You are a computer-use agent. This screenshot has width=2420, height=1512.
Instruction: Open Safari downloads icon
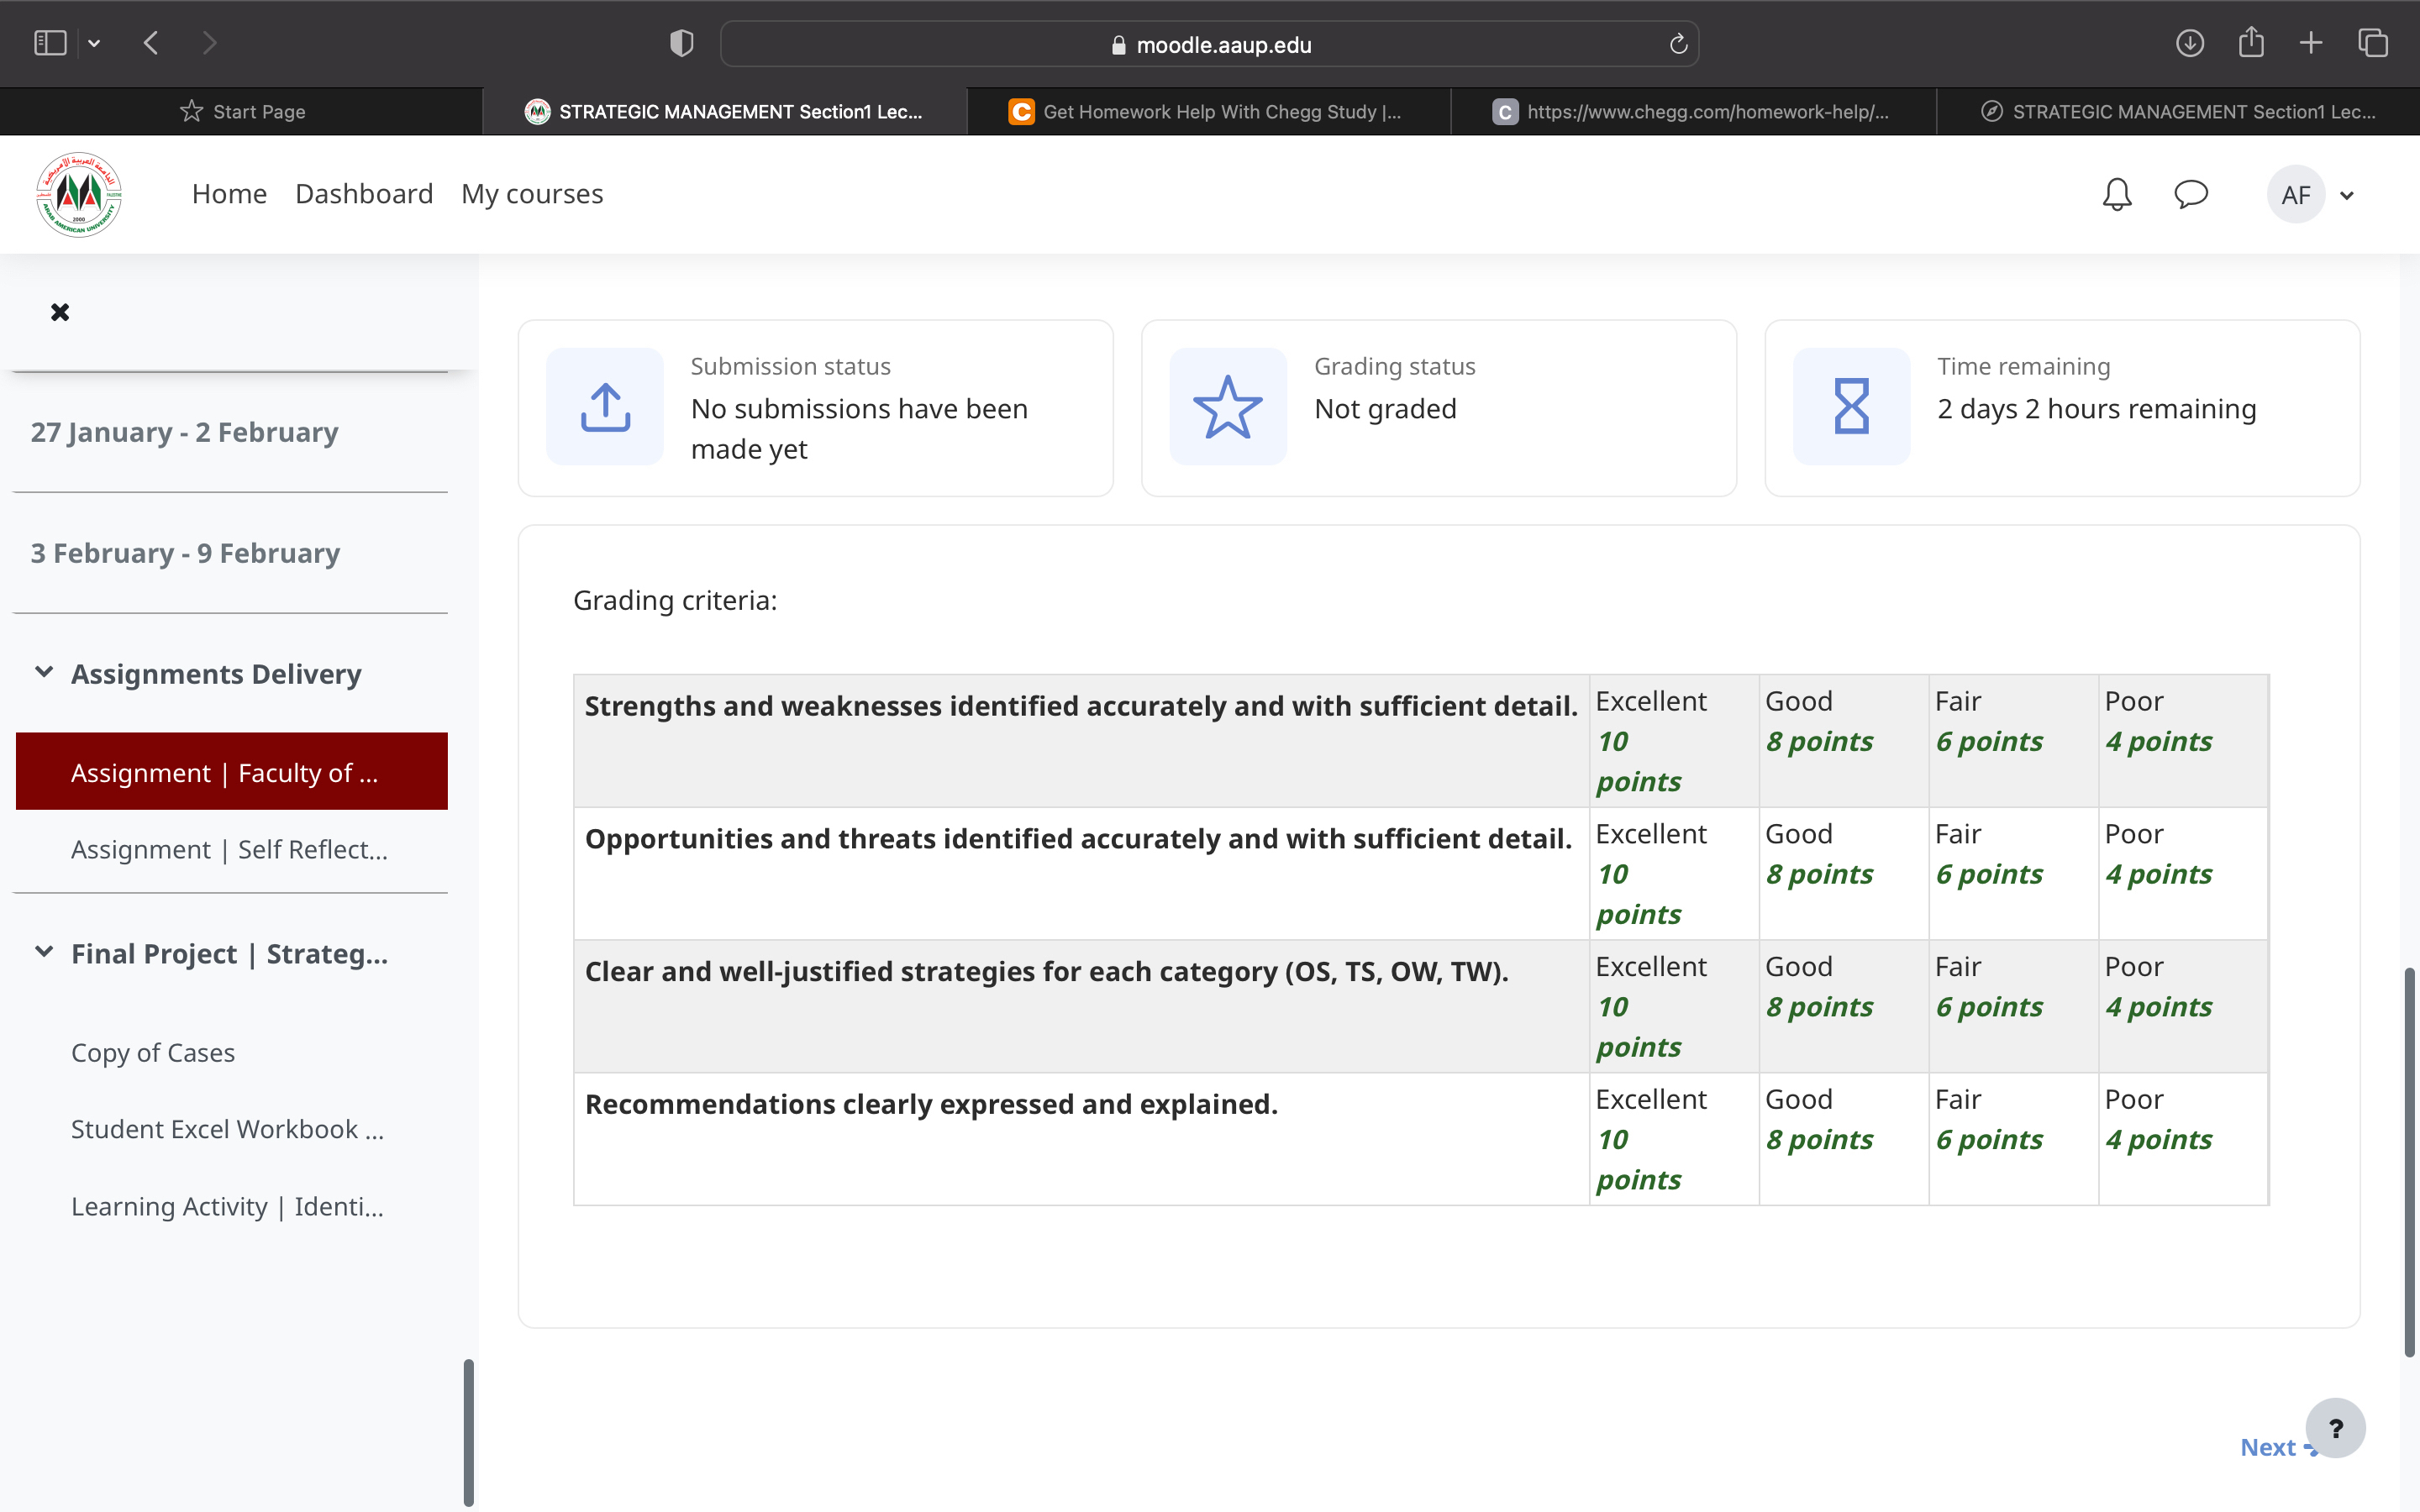click(x=2189, y=43)
